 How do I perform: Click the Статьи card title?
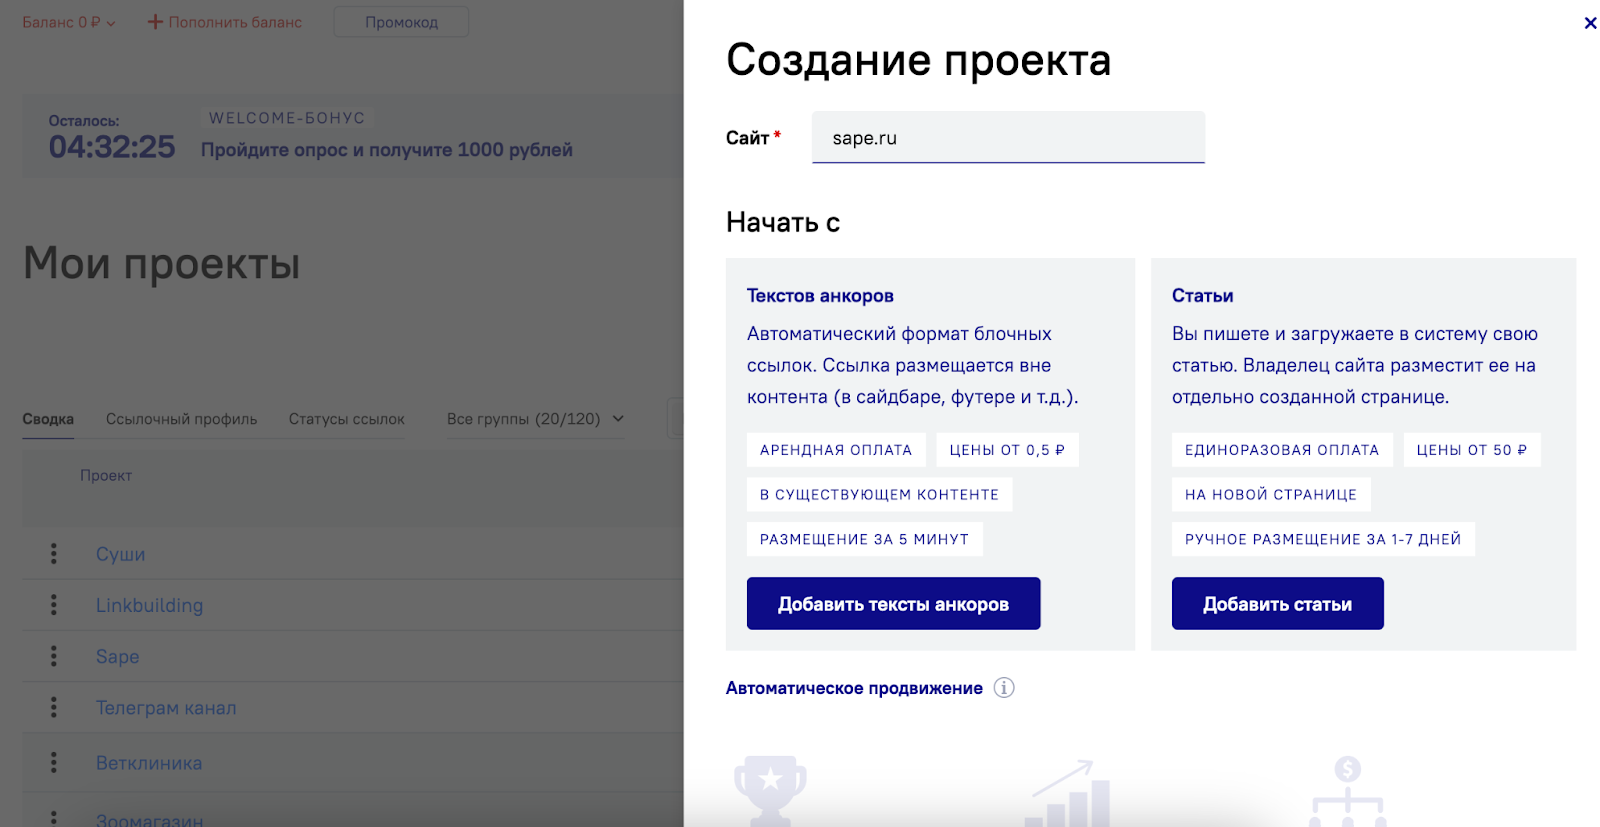(x=1202, y=296)
